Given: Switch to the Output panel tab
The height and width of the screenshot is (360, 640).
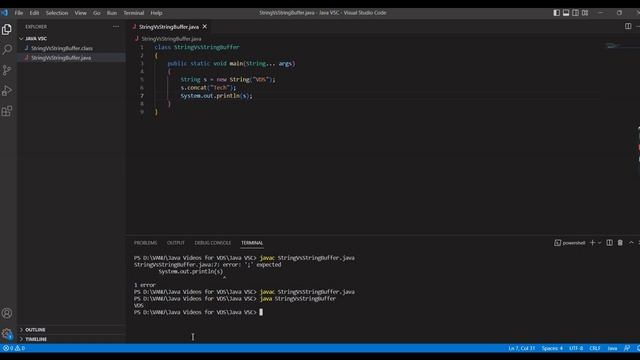Looking at the screenshot, I should click(176, 243).
